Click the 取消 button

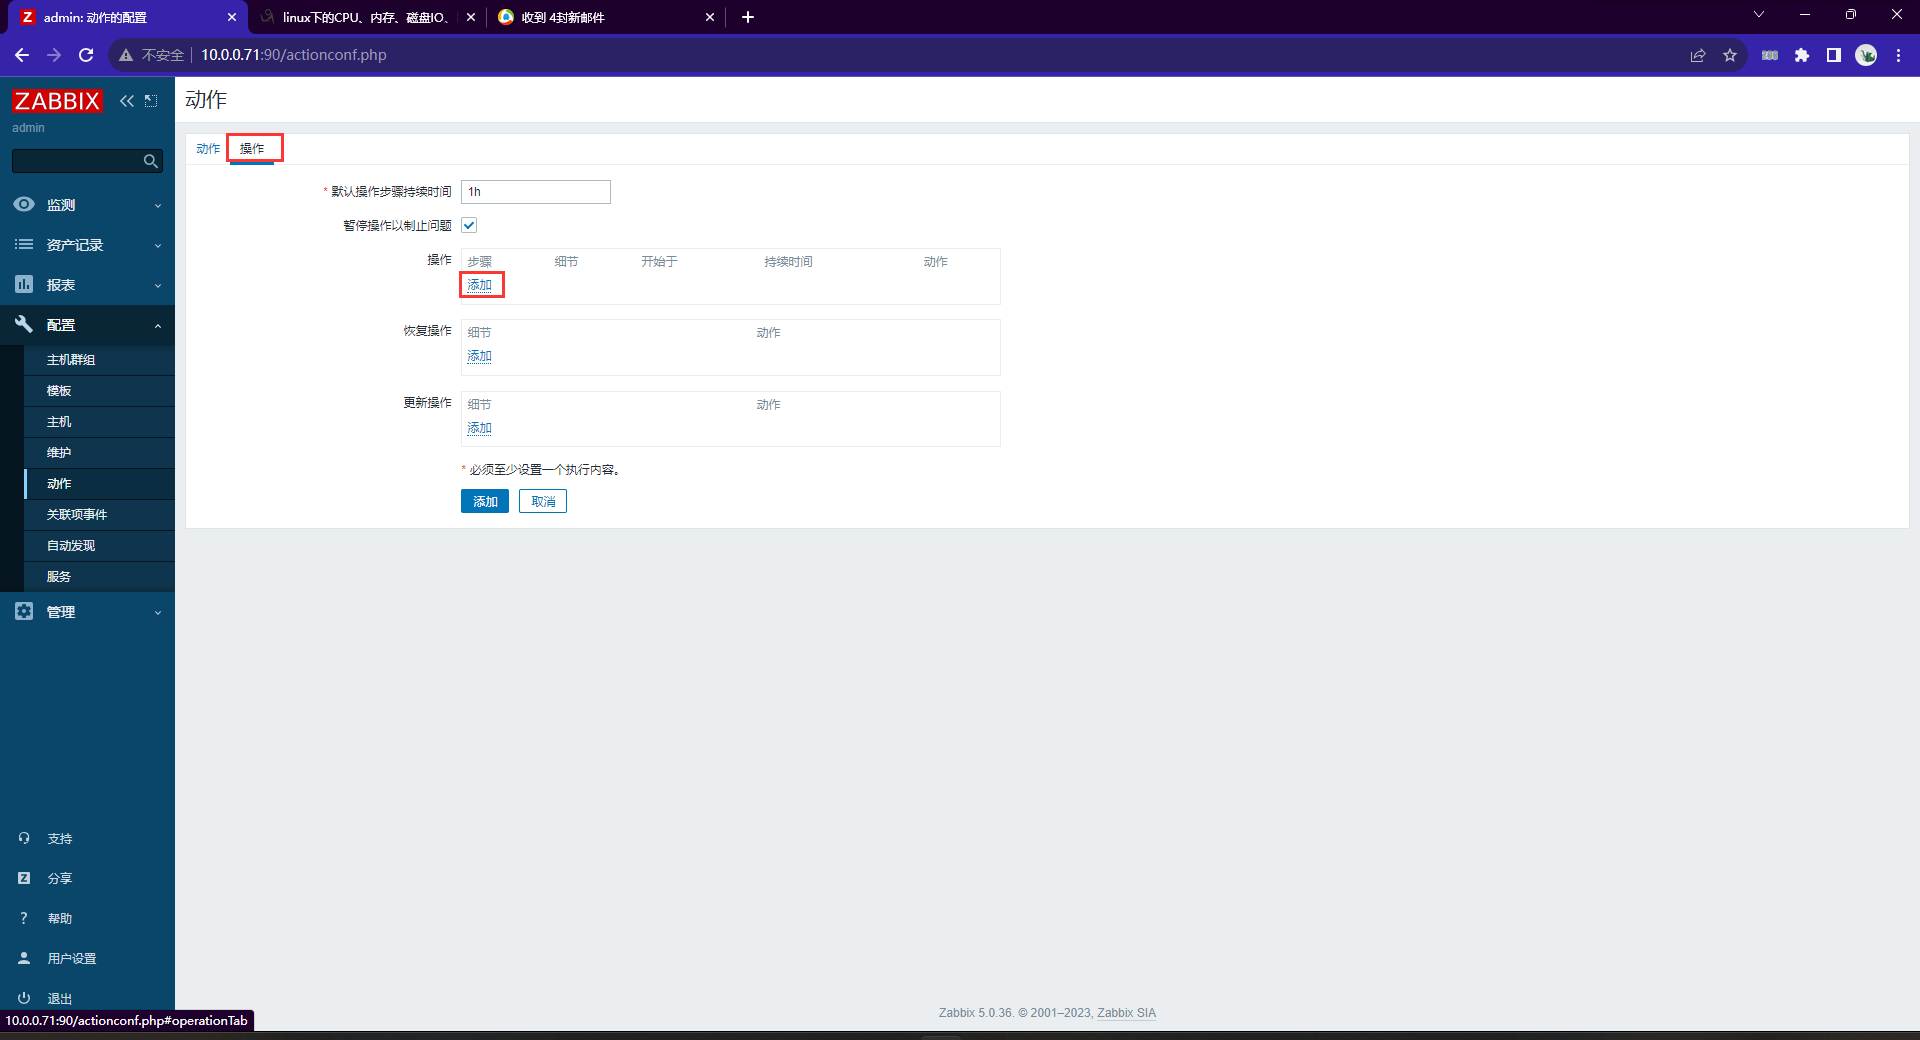[543, 501]
